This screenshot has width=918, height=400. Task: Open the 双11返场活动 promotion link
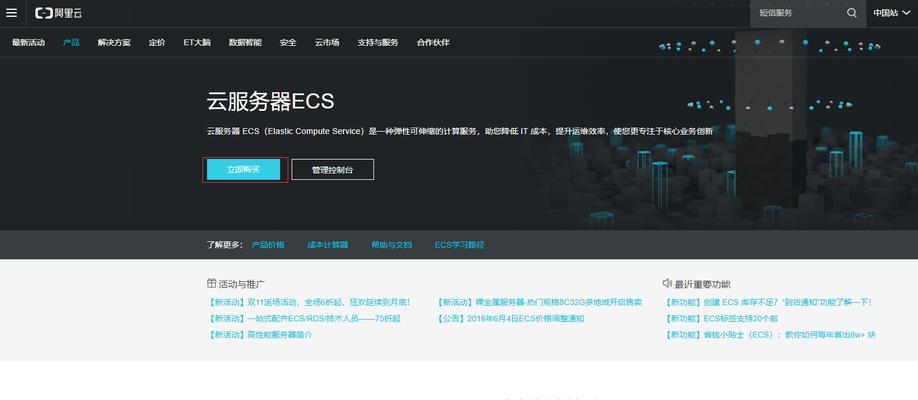click(x=309, y=303)
